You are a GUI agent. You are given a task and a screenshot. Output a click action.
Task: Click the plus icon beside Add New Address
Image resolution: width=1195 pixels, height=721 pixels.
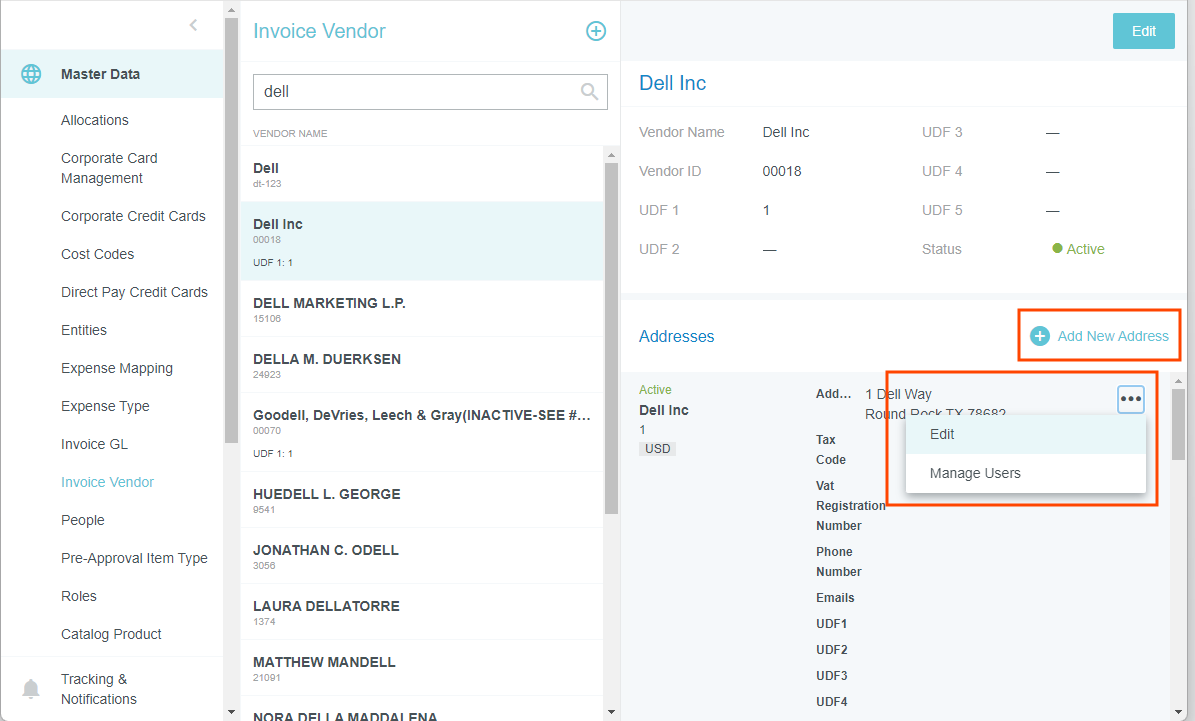coord(1040,336)
